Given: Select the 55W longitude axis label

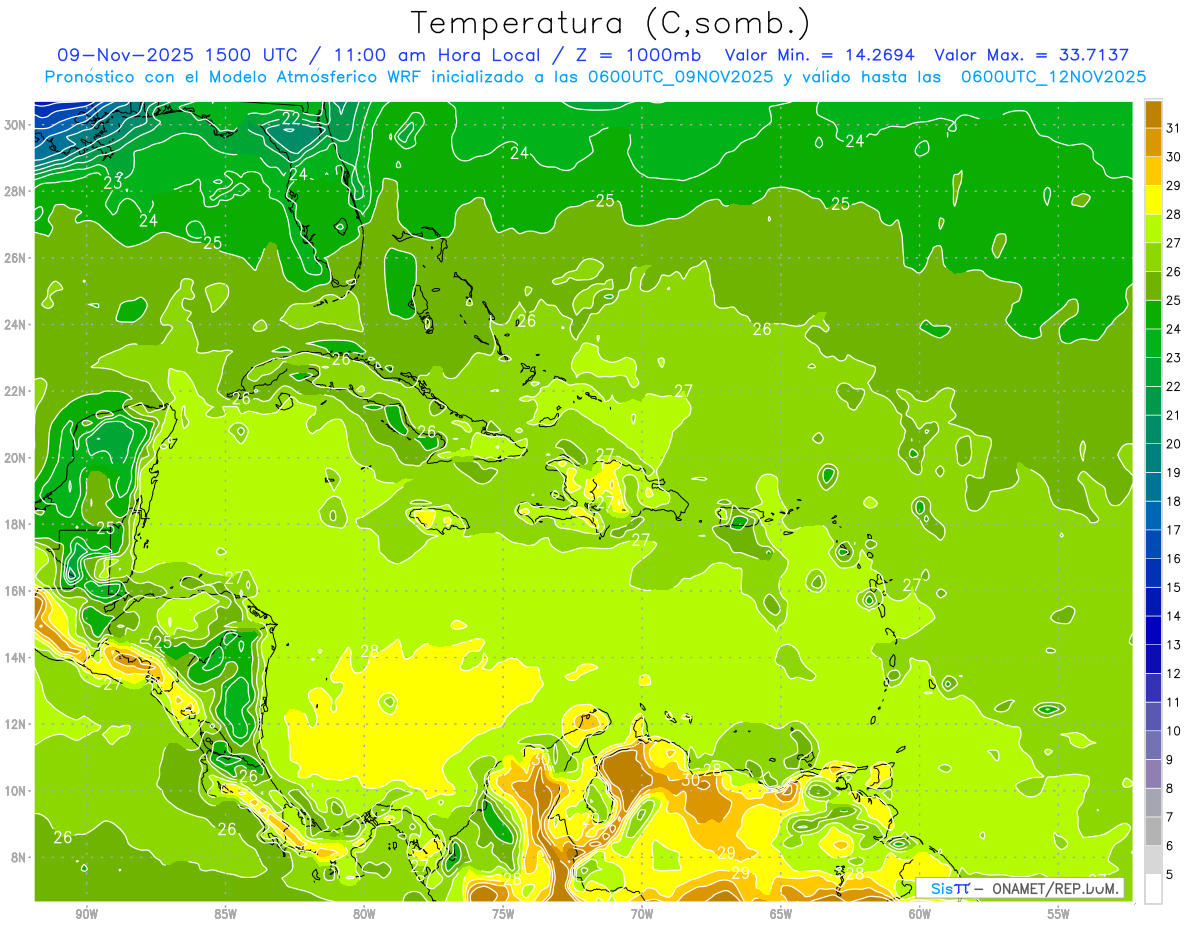Looking at the screenshot, I should [x=1059, y=913].
